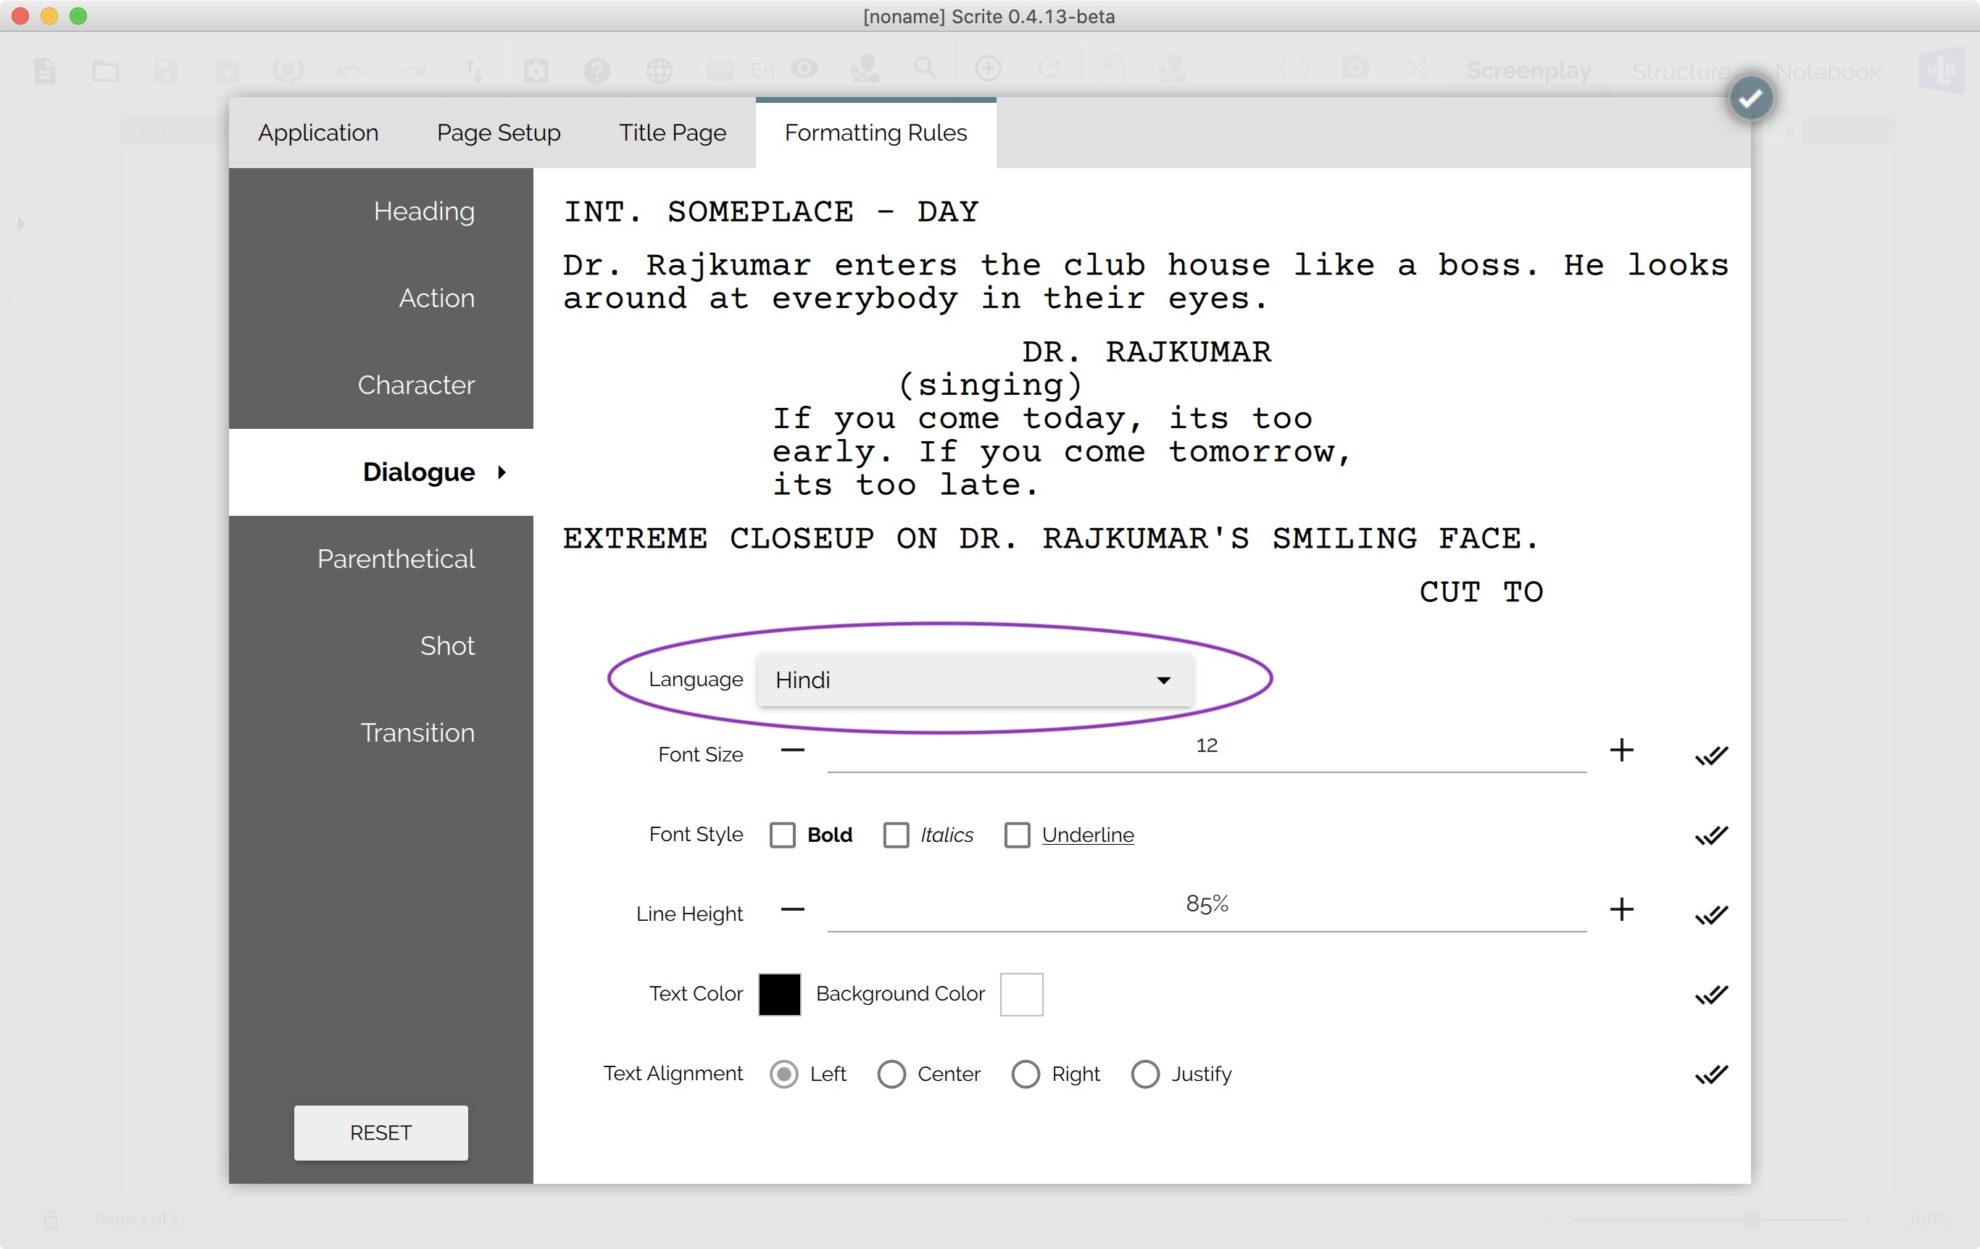Switch to the Title Page tab
The width and height of the screenshot is (1980, 1249).
672,132
